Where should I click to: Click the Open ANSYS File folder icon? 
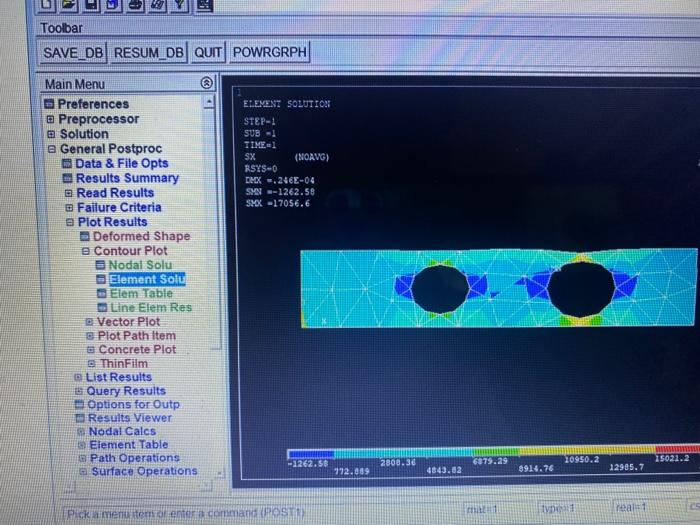click(x=70, y=4)
